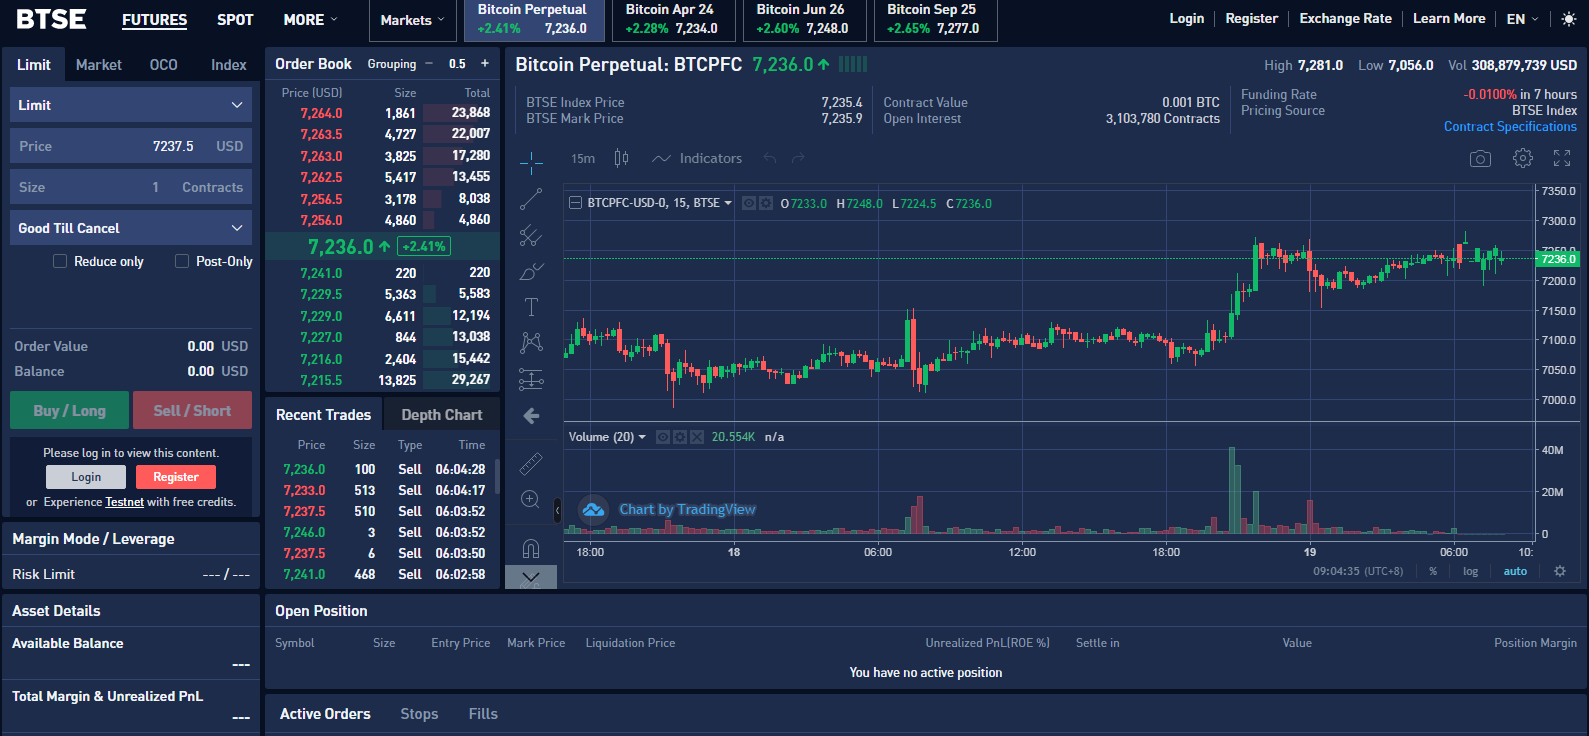Screen dimensions: 1589x736
Task: Switch to the Index order tab
Action: [x=229, y=65]
